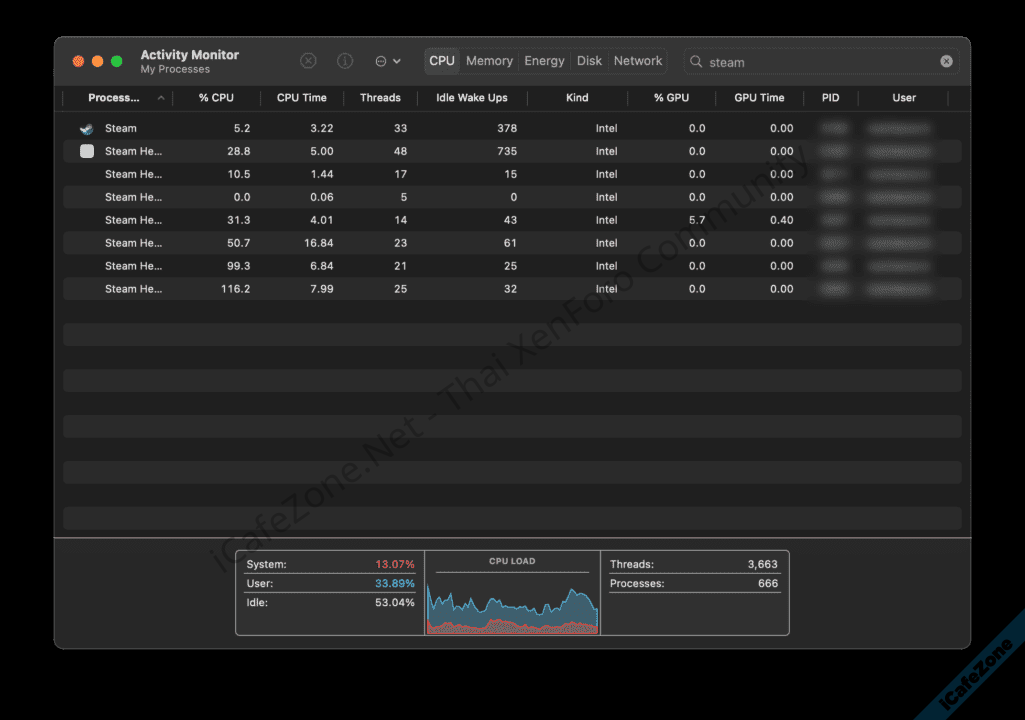Switch to the Energy tab
This screenshot has height=720, width=1025.
tap(544, 61)
